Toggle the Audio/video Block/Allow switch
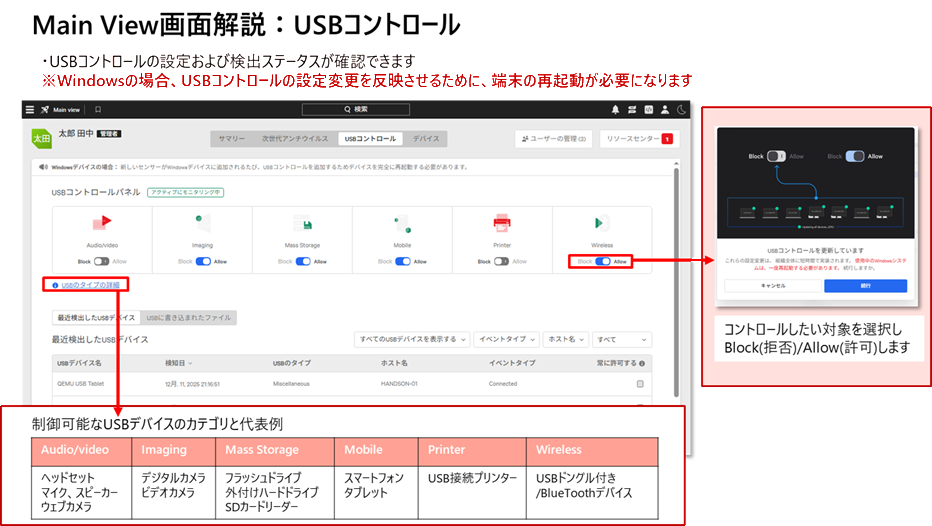 (x=102, y=261)
